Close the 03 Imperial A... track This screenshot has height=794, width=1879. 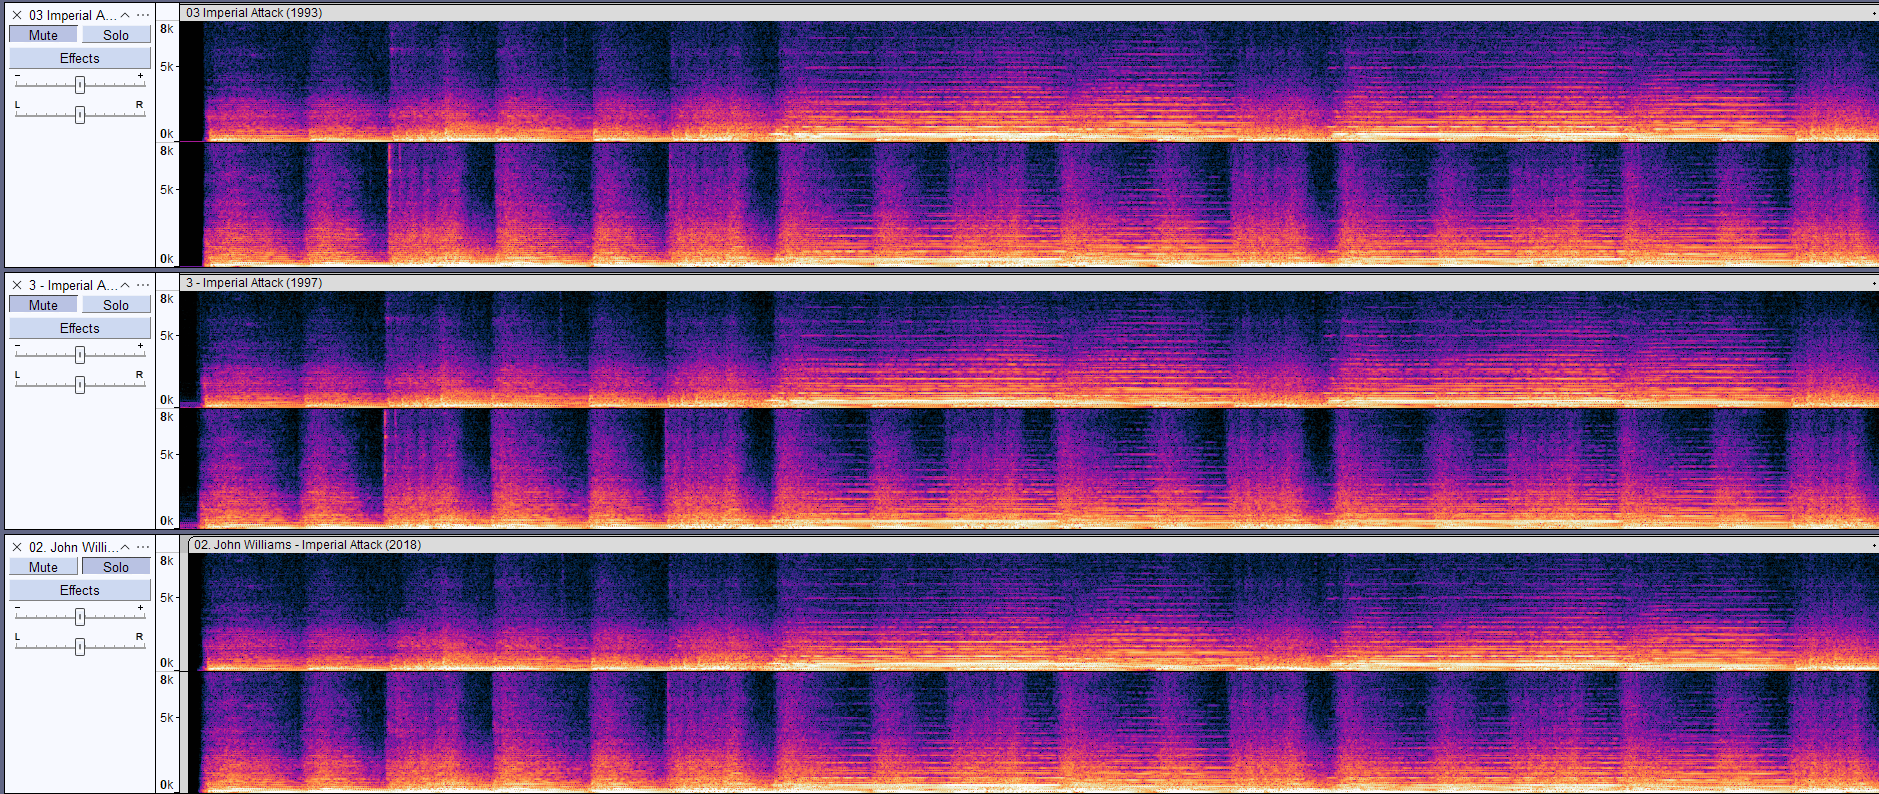(x=17, y=15)
